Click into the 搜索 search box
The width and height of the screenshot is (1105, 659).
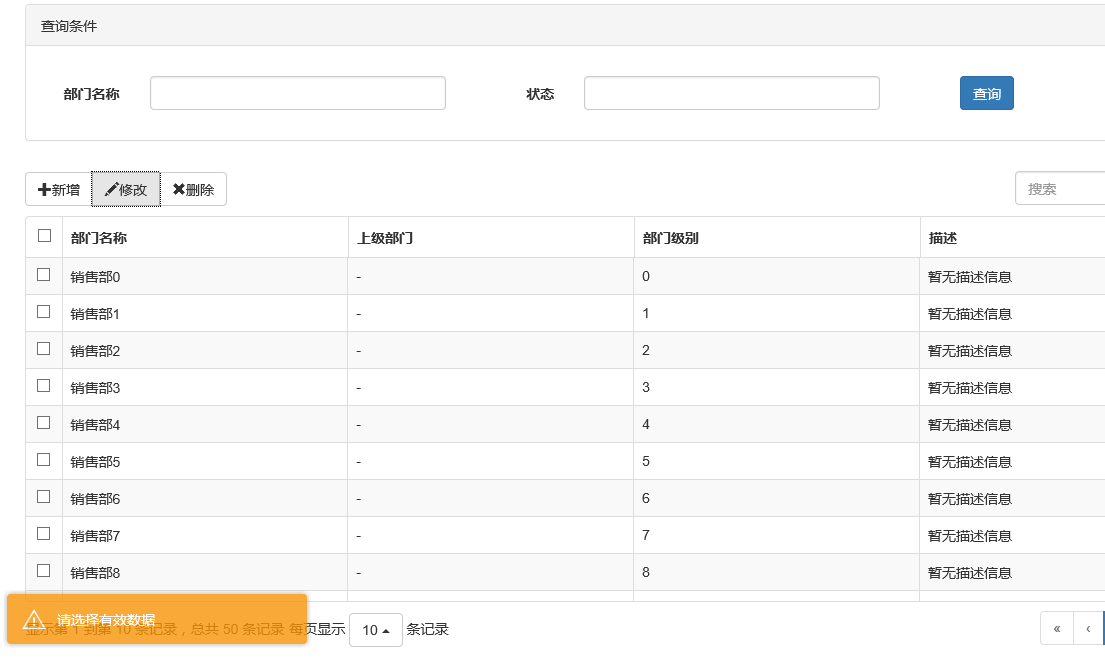pyautogui.click(x=1060, y=188)
